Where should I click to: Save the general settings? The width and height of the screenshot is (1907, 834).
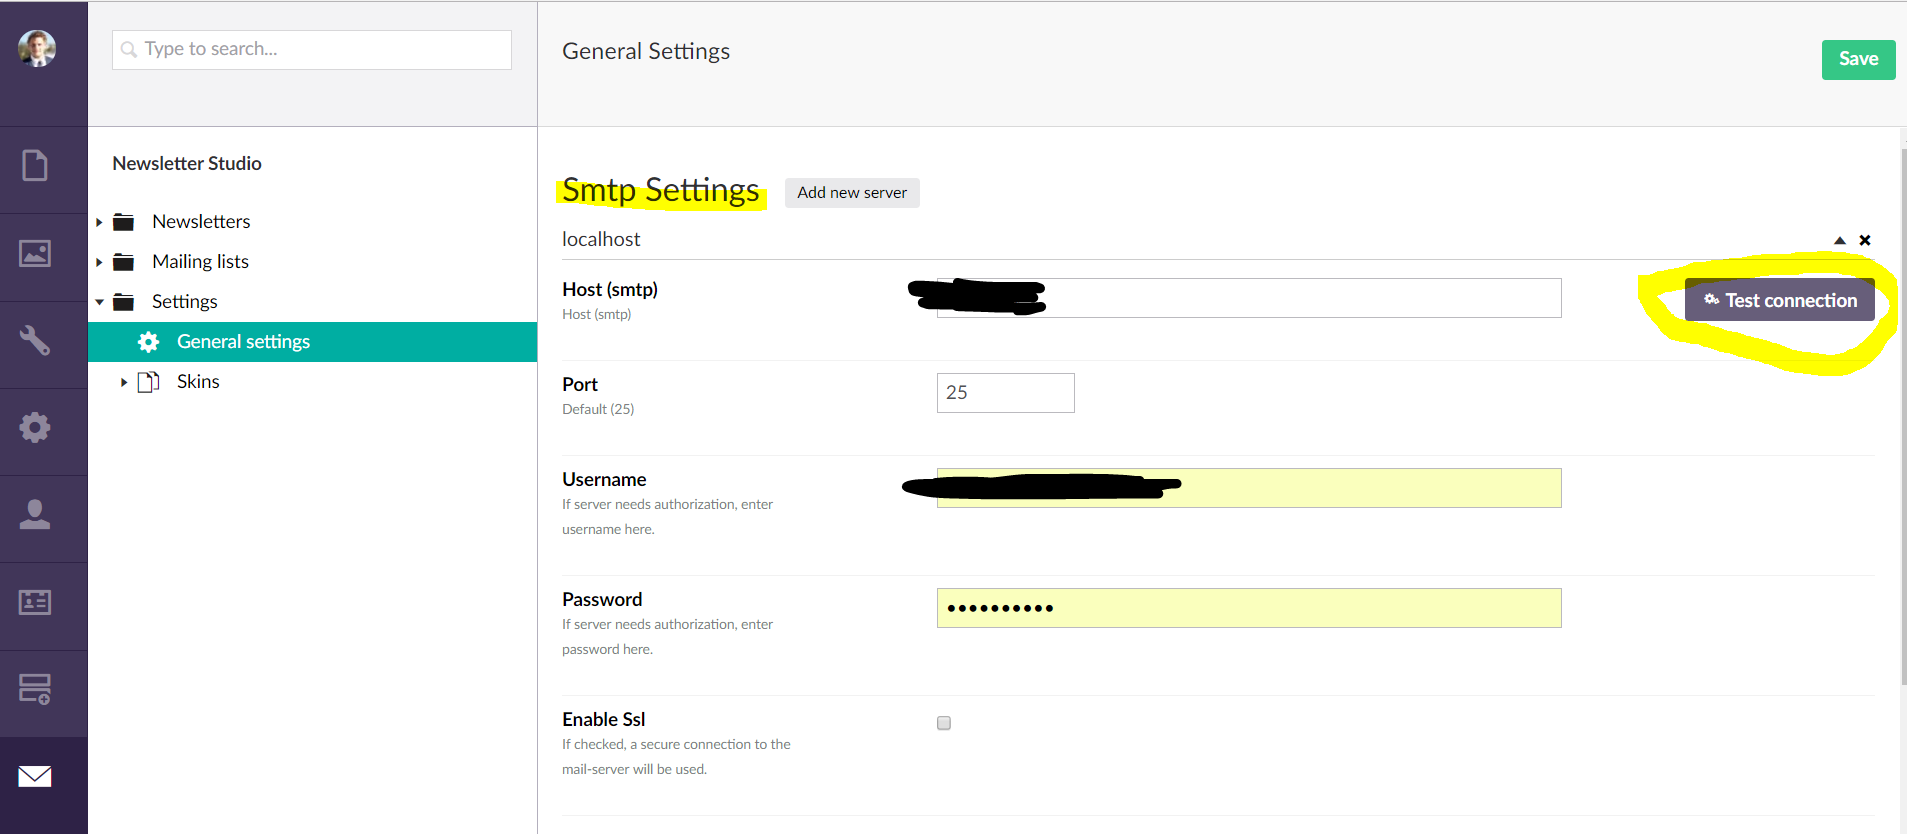tap(1858, 59)
